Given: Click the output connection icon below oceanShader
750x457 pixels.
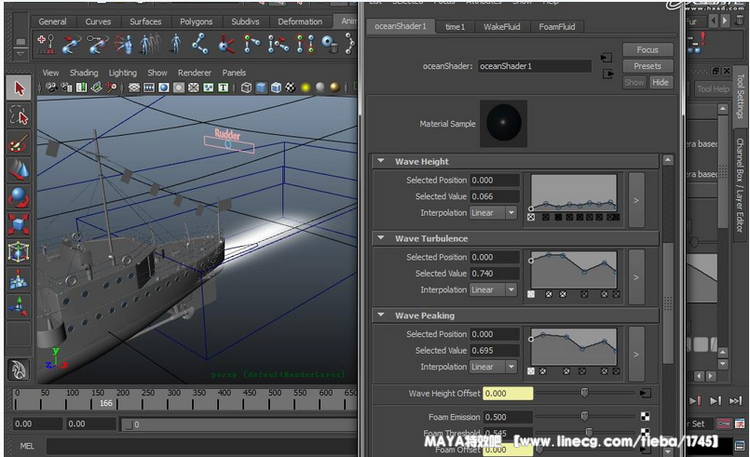Looking at the screenshot, I should click(608, 74).
